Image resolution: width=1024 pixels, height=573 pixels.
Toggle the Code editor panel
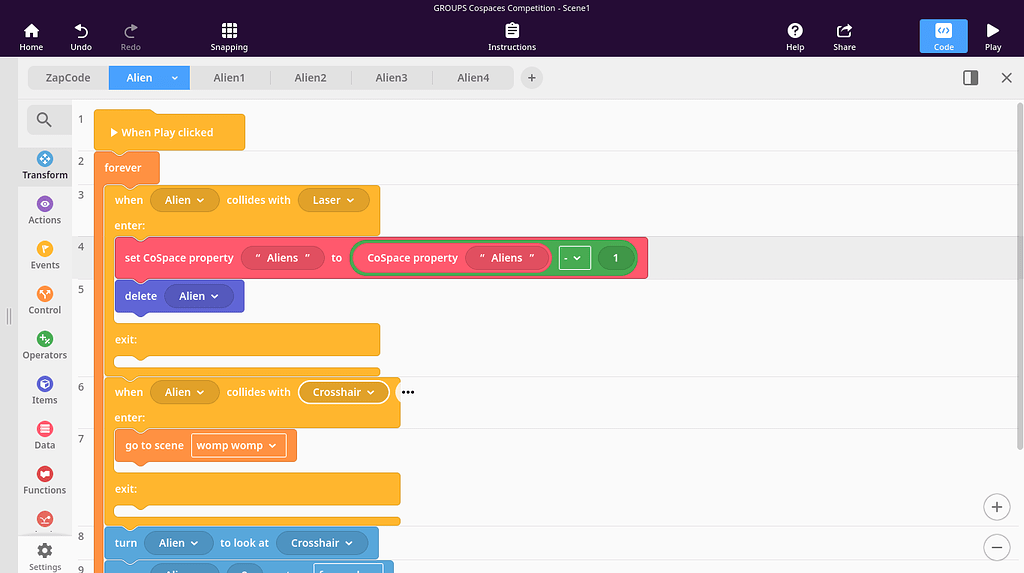[x=943, y=36]
